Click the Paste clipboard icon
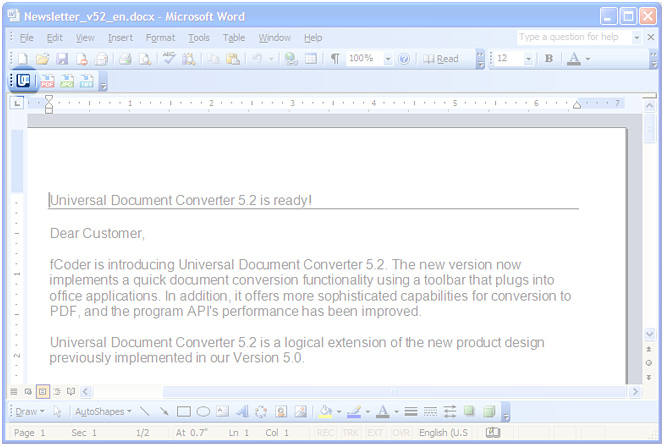 coord(233,59)
